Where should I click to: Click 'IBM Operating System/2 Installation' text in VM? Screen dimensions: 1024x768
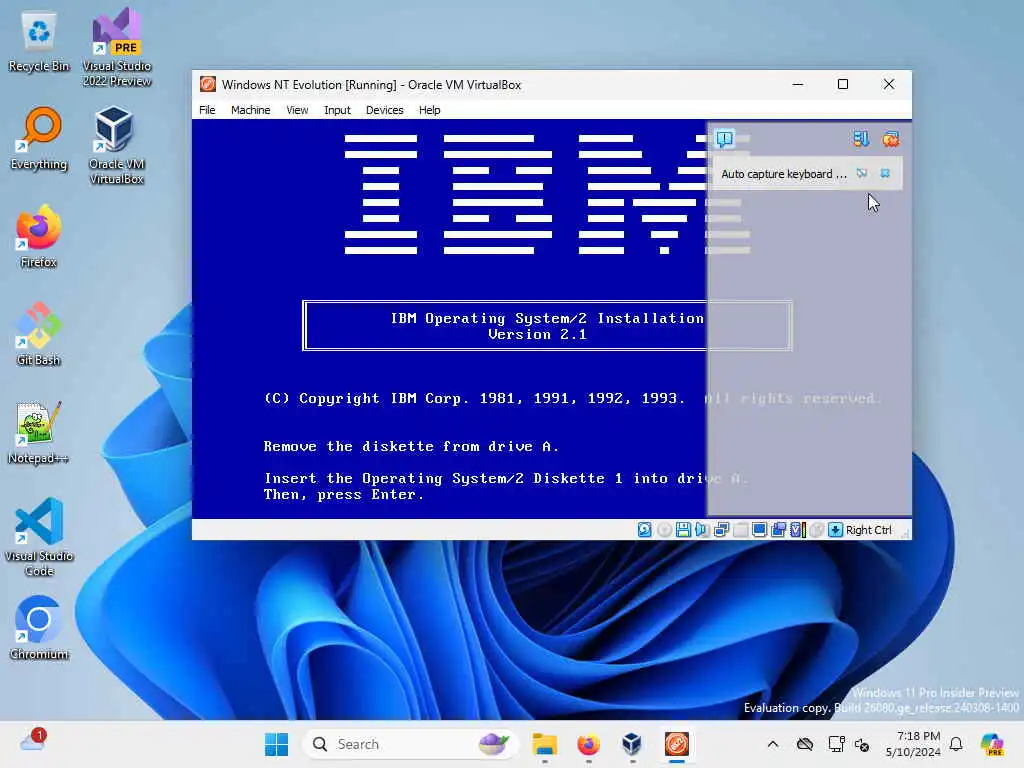point(547,318)
